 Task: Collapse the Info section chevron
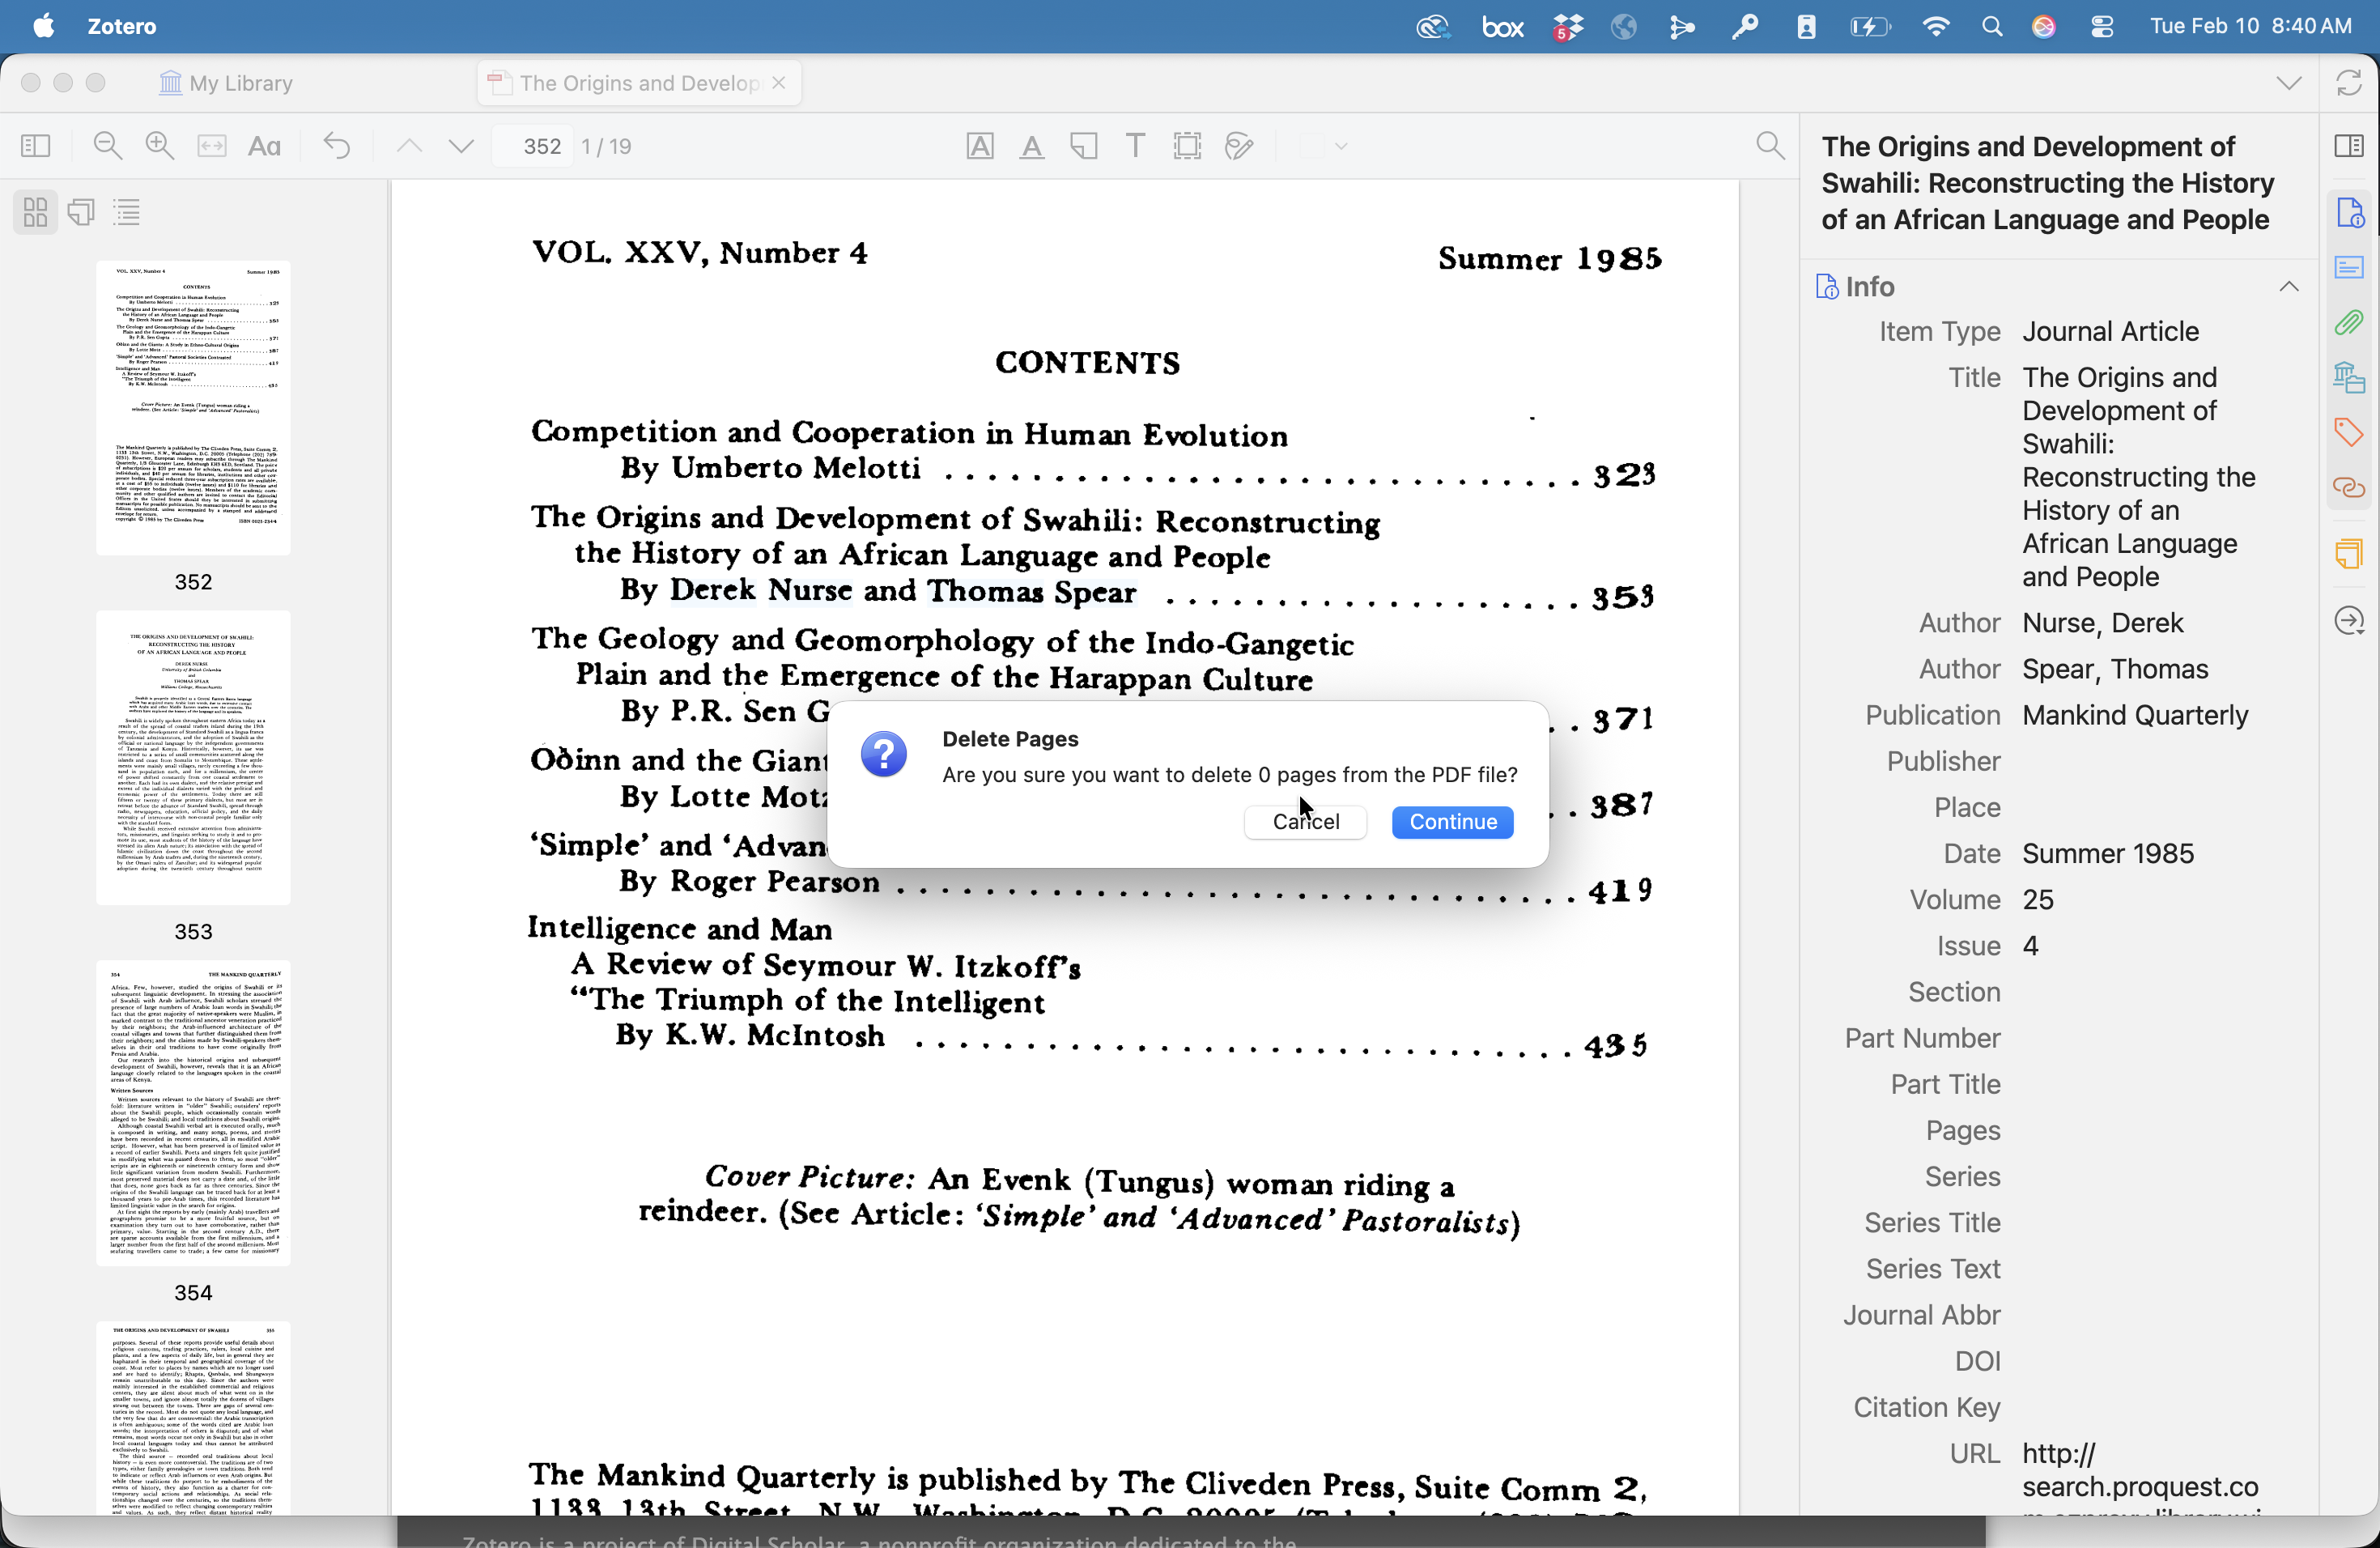2288,287
